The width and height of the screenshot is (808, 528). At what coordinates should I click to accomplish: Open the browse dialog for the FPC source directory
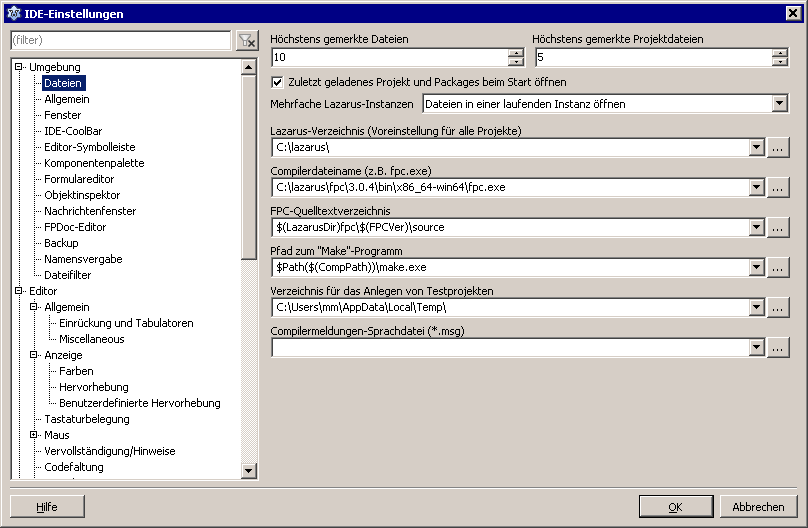779,227
